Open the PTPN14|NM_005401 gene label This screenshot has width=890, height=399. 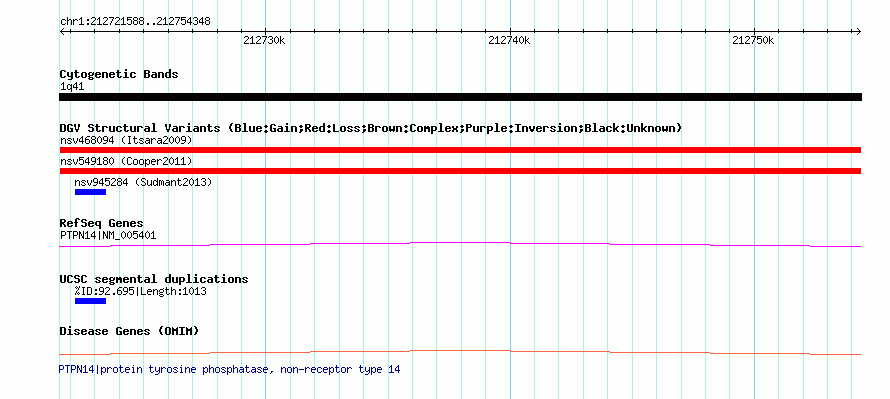click(108, 235)
